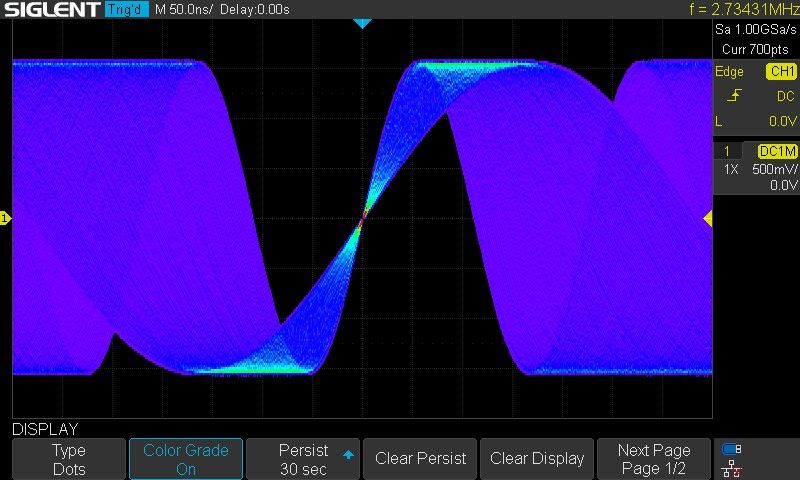Click the Clear Persist button
This screenshot has width=800, height=480.
tap(420, 459)
